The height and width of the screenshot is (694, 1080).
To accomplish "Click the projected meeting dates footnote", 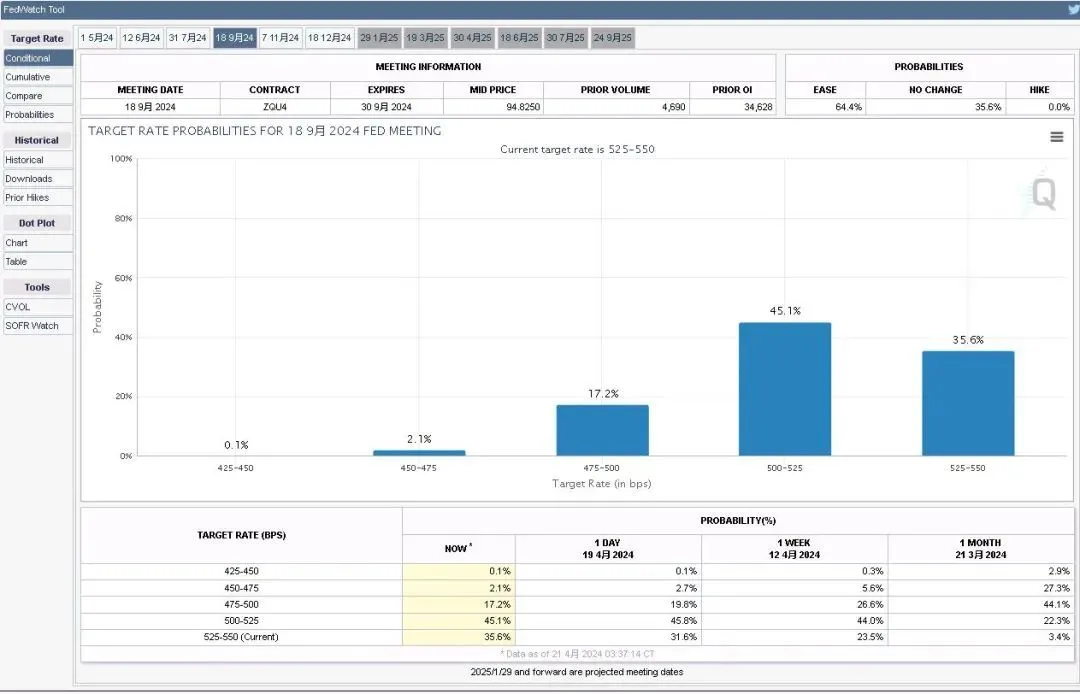I will coord(577,672).
